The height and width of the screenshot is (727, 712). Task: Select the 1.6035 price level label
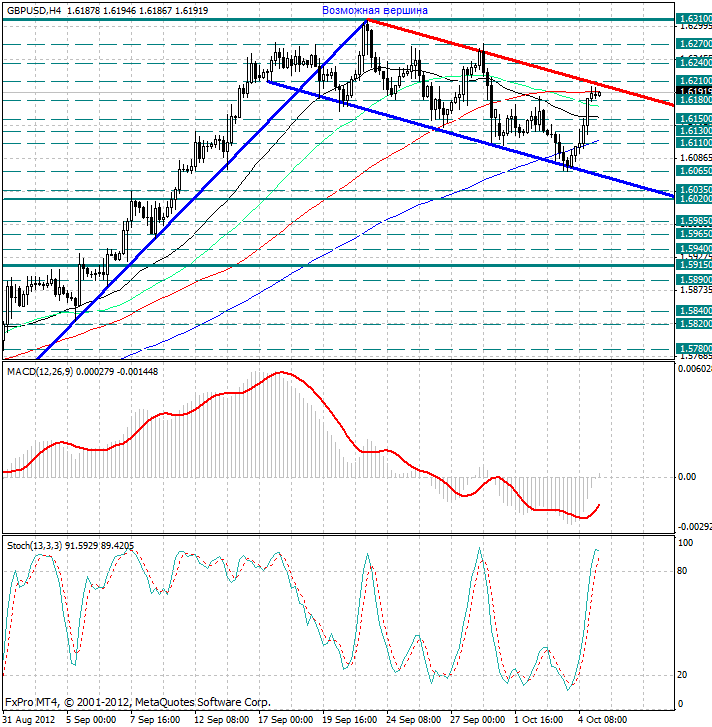(694, 190)
